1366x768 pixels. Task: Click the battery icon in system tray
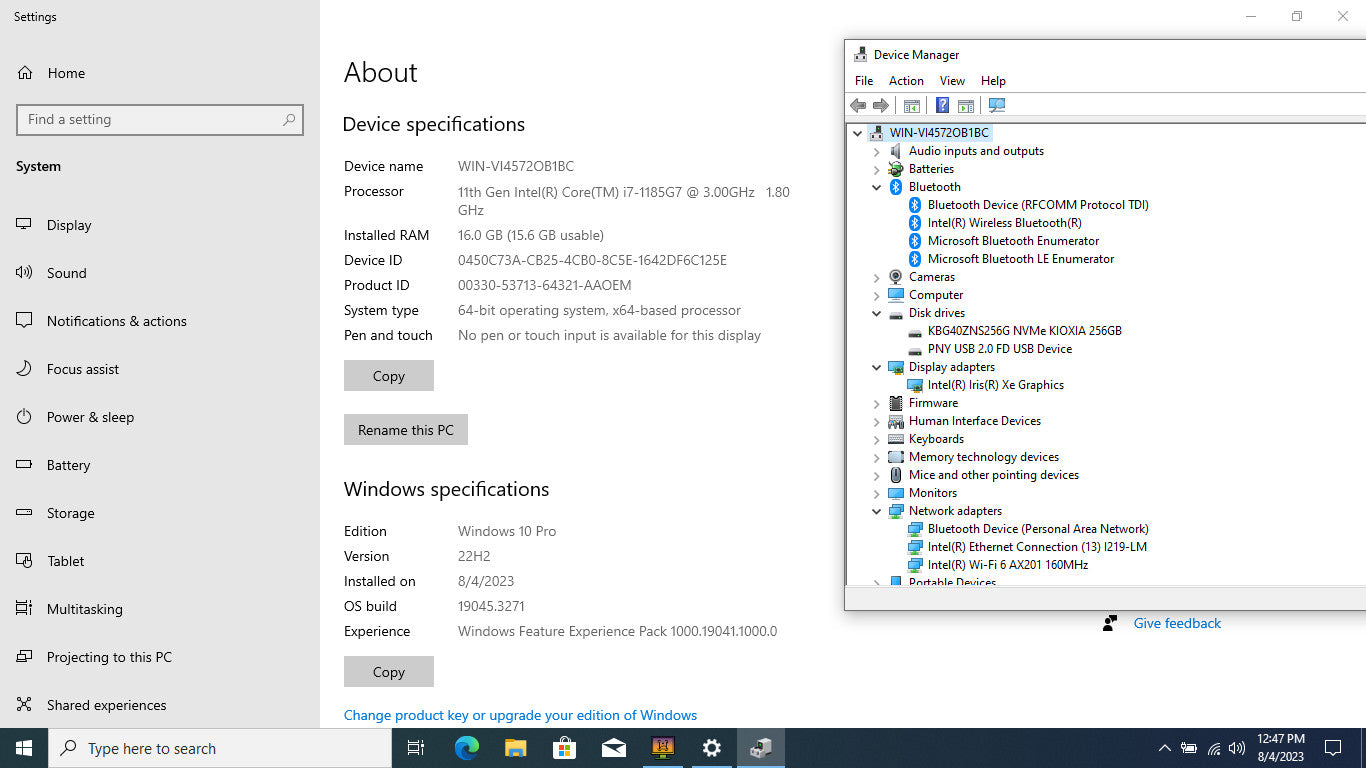click(x=1189, y=748)
